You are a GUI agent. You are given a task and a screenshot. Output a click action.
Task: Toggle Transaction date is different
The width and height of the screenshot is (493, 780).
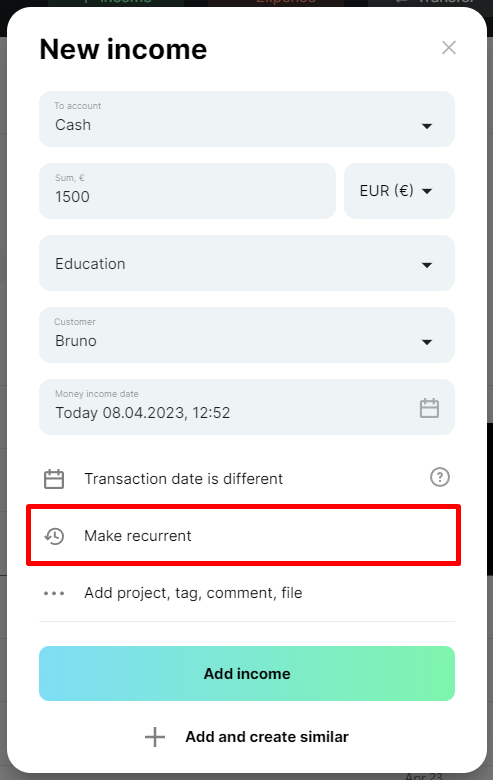tap(184, 479)
